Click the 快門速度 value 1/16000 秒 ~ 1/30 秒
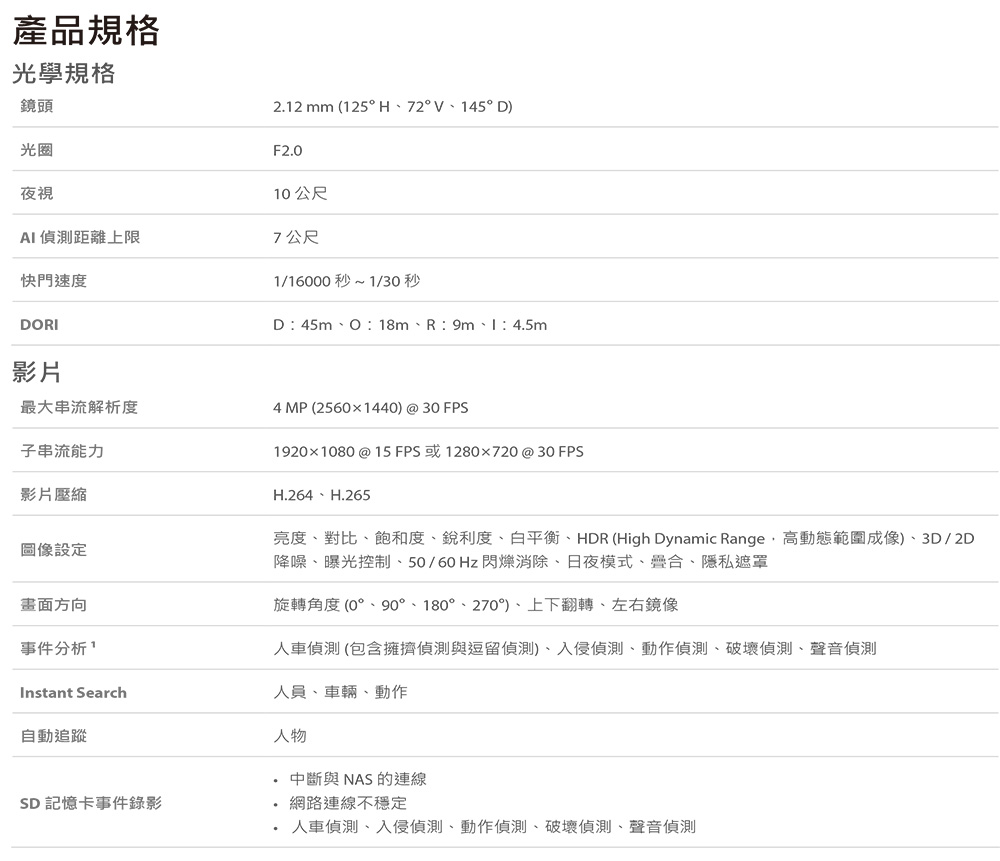 point(346,281)
